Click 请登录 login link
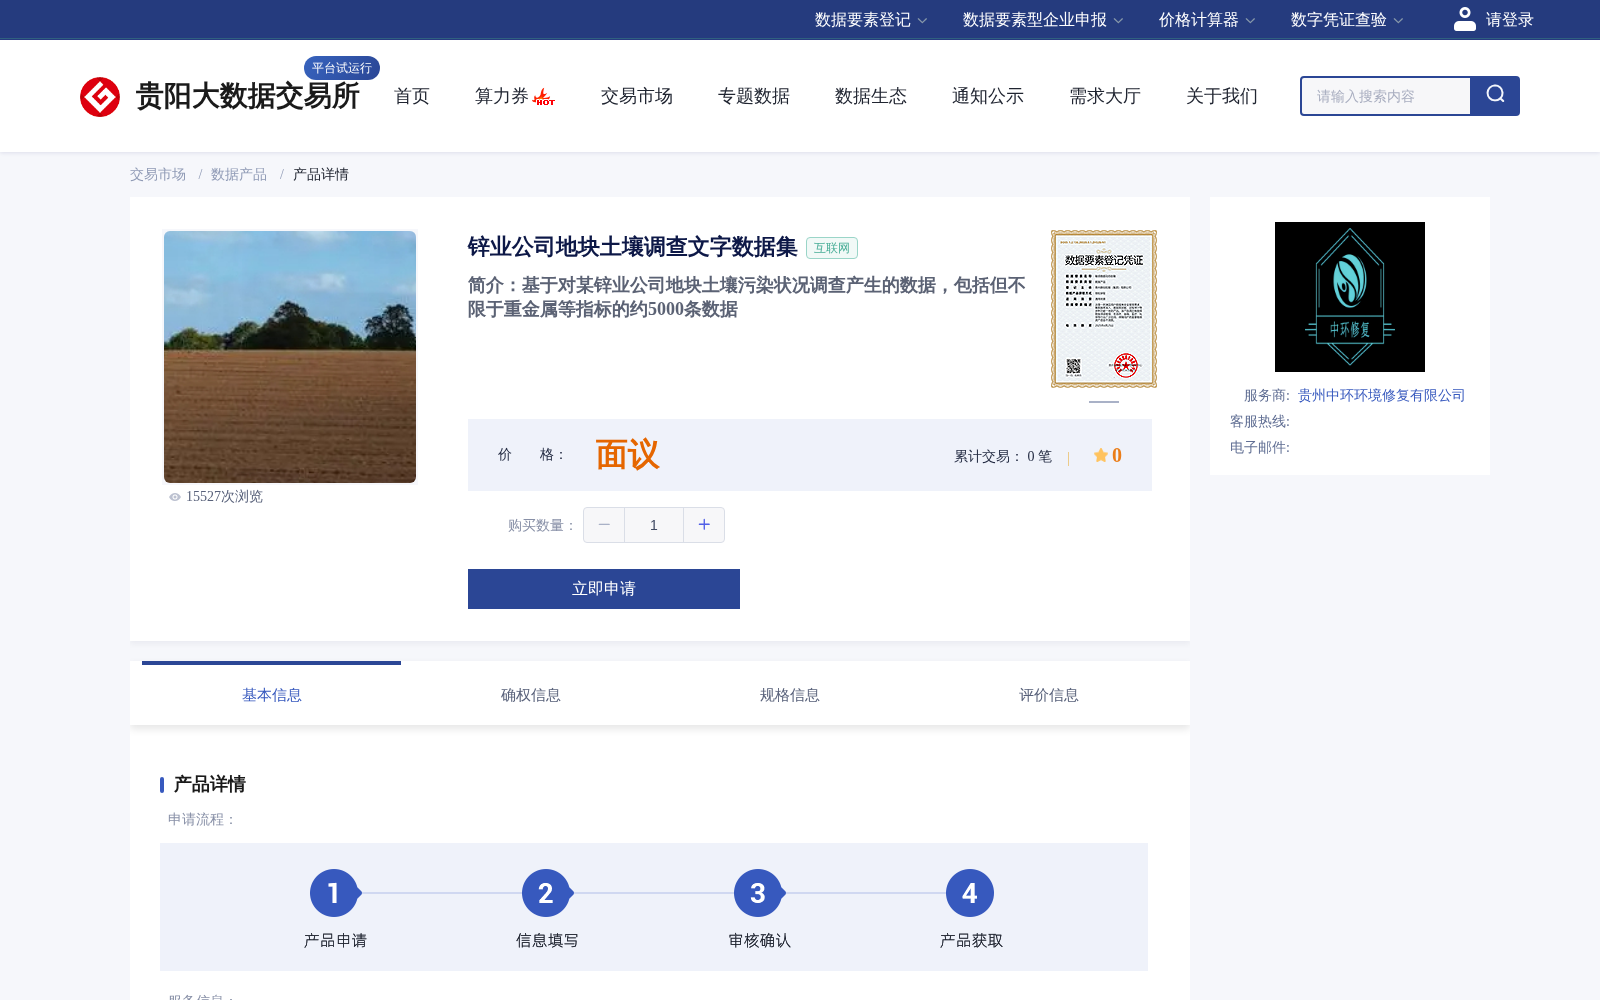 [x=1509, y=20]
